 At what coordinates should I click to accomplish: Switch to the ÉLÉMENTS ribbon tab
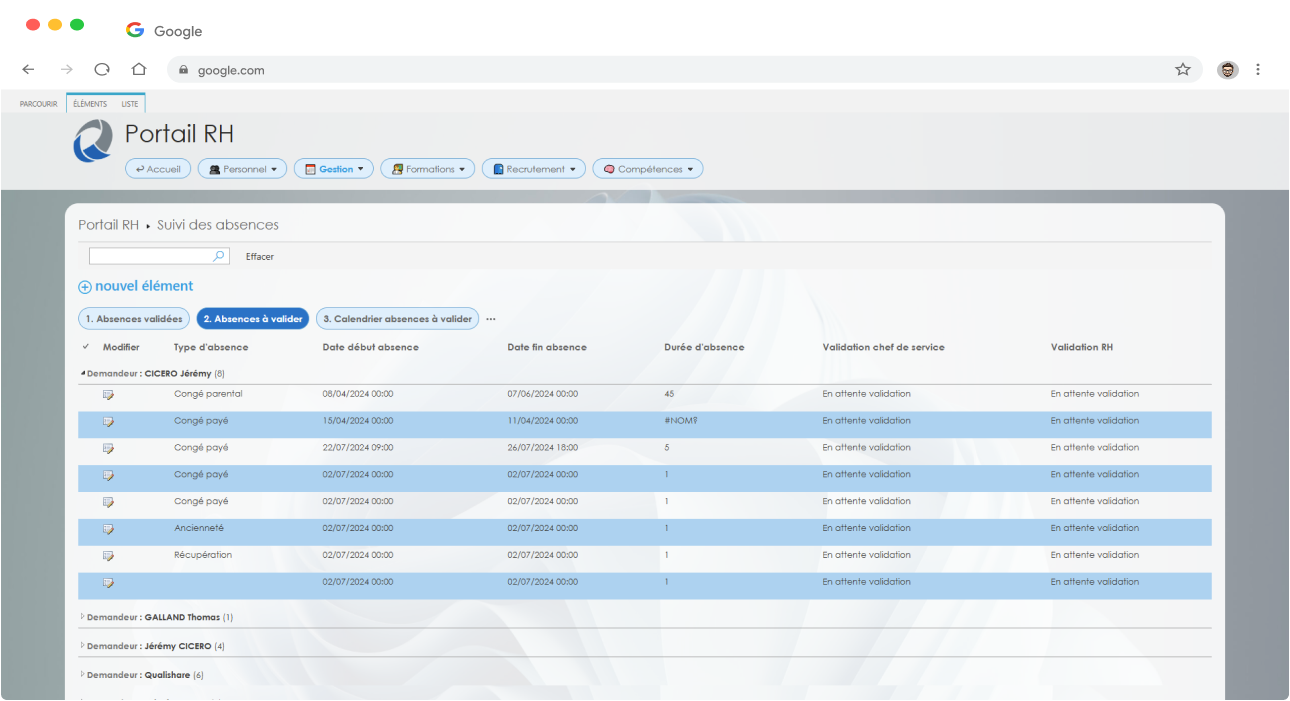click(x=90, y=104)
